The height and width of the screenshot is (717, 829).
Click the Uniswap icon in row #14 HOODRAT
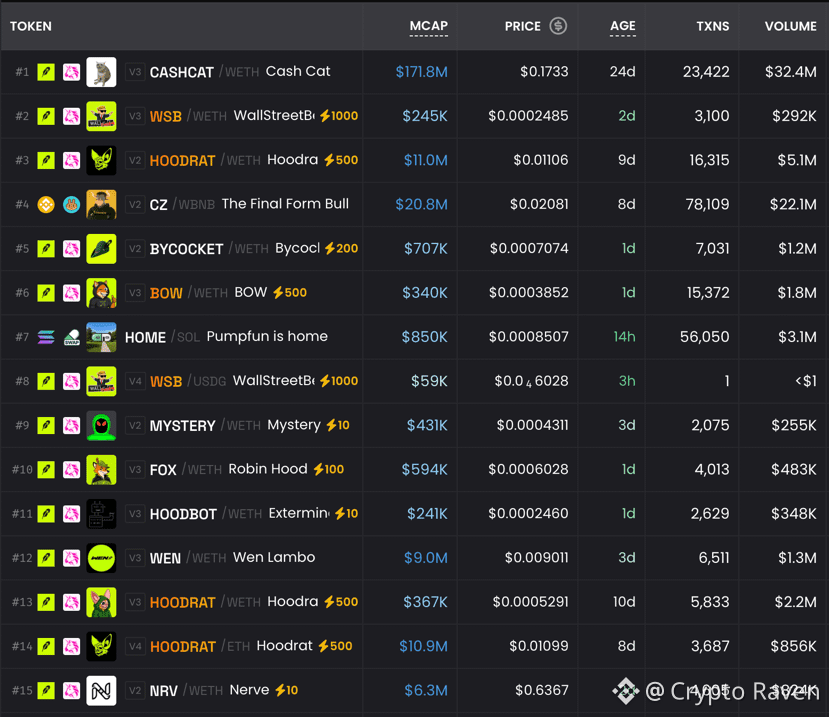click(71, 646)
